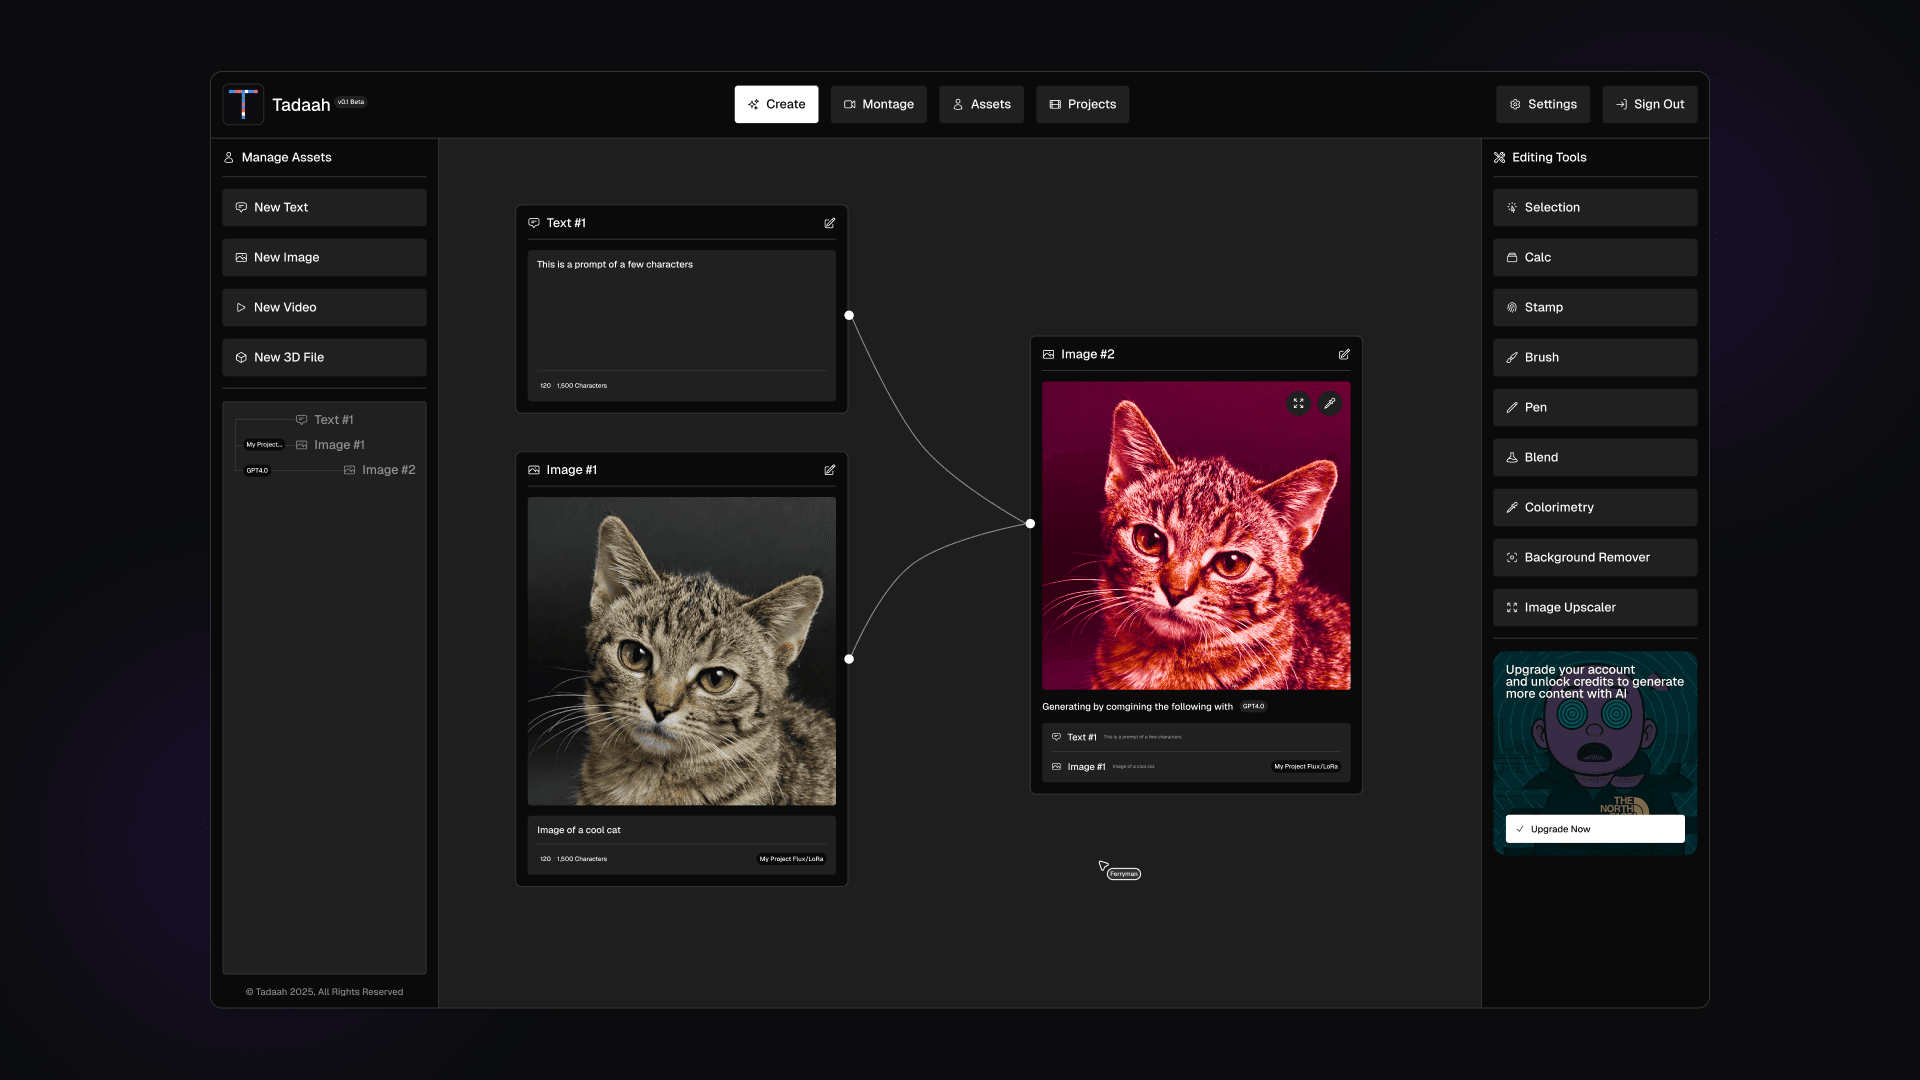Add a New Video asset
Viewport: 1920px width, 1080px height.
324,307
